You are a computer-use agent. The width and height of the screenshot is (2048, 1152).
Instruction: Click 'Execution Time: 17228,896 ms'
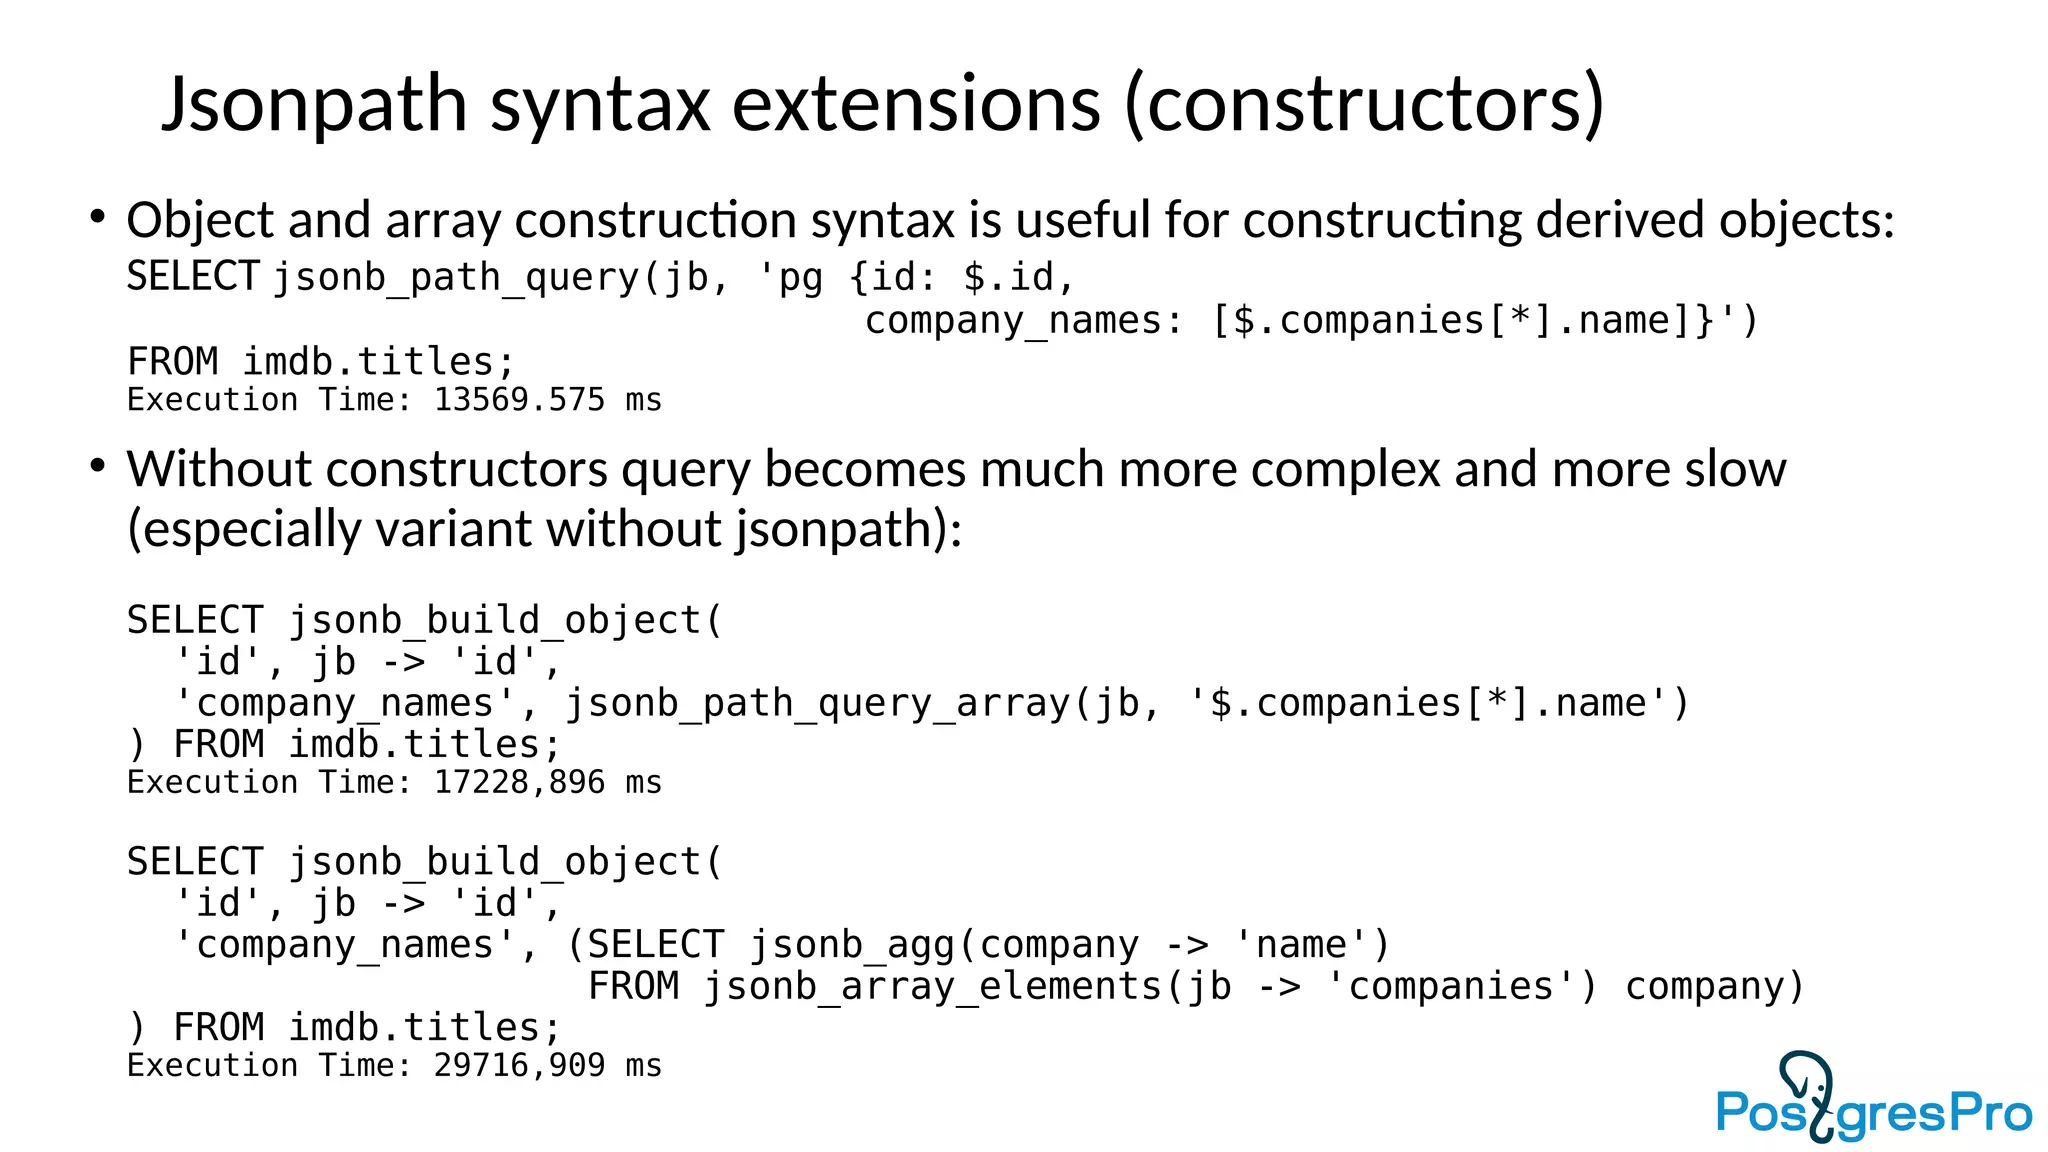394,782
